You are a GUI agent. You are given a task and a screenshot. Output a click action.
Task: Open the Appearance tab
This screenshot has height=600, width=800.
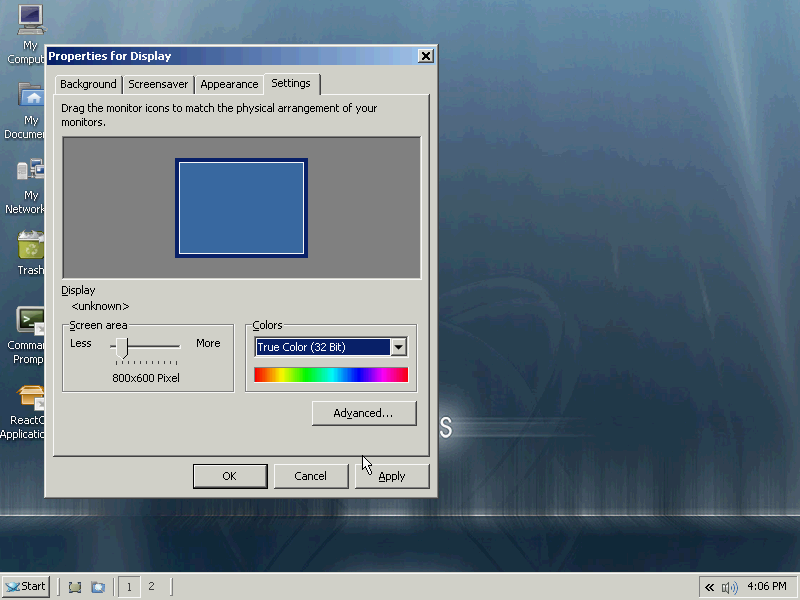[229, 85]
